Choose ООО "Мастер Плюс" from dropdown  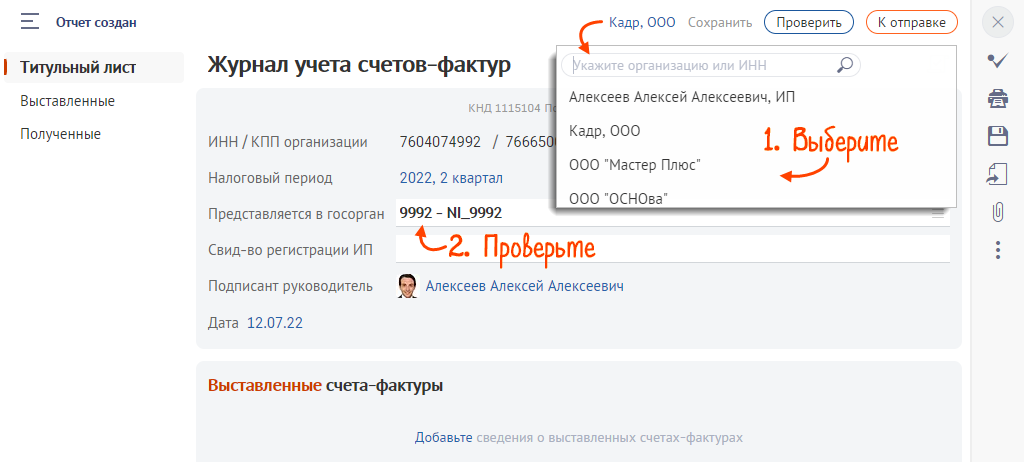(634, 164)
